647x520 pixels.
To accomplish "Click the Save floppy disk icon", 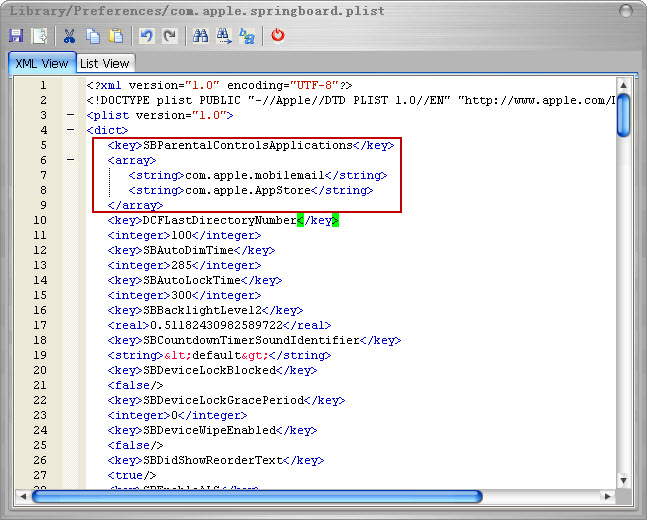I will pyautogui.click(x=17, y=36).
